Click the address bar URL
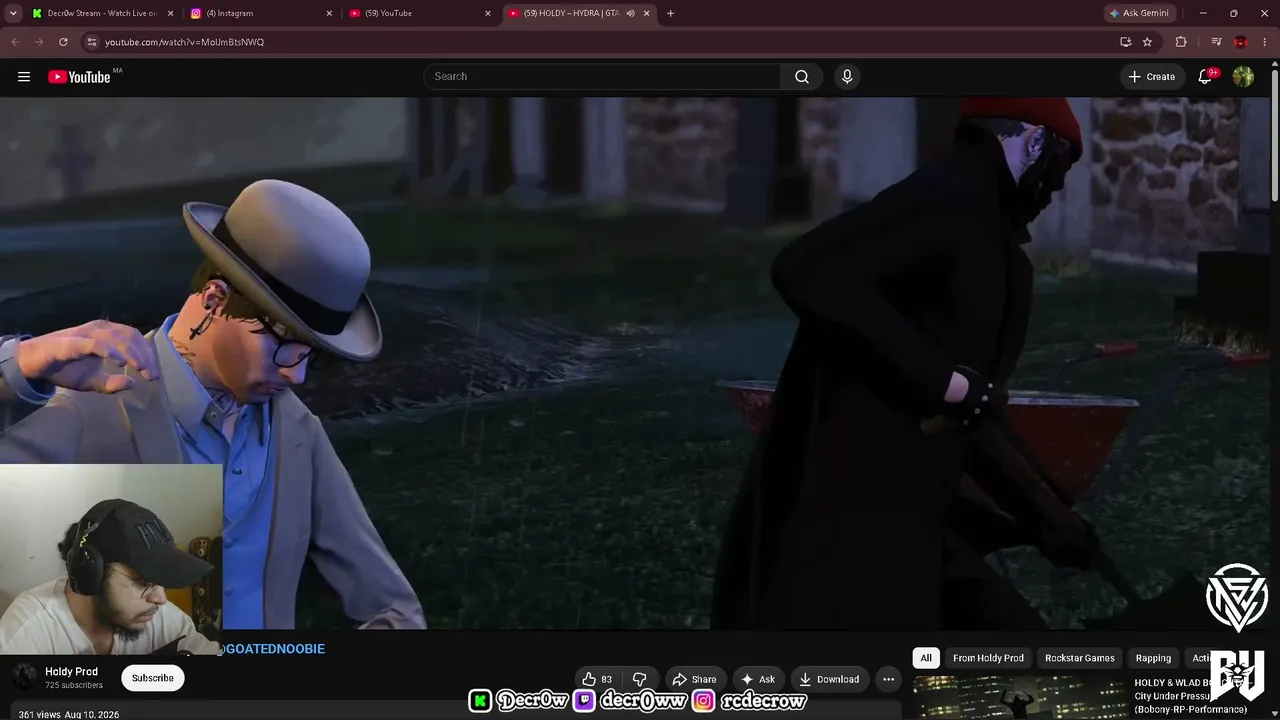 pos(184,42)
